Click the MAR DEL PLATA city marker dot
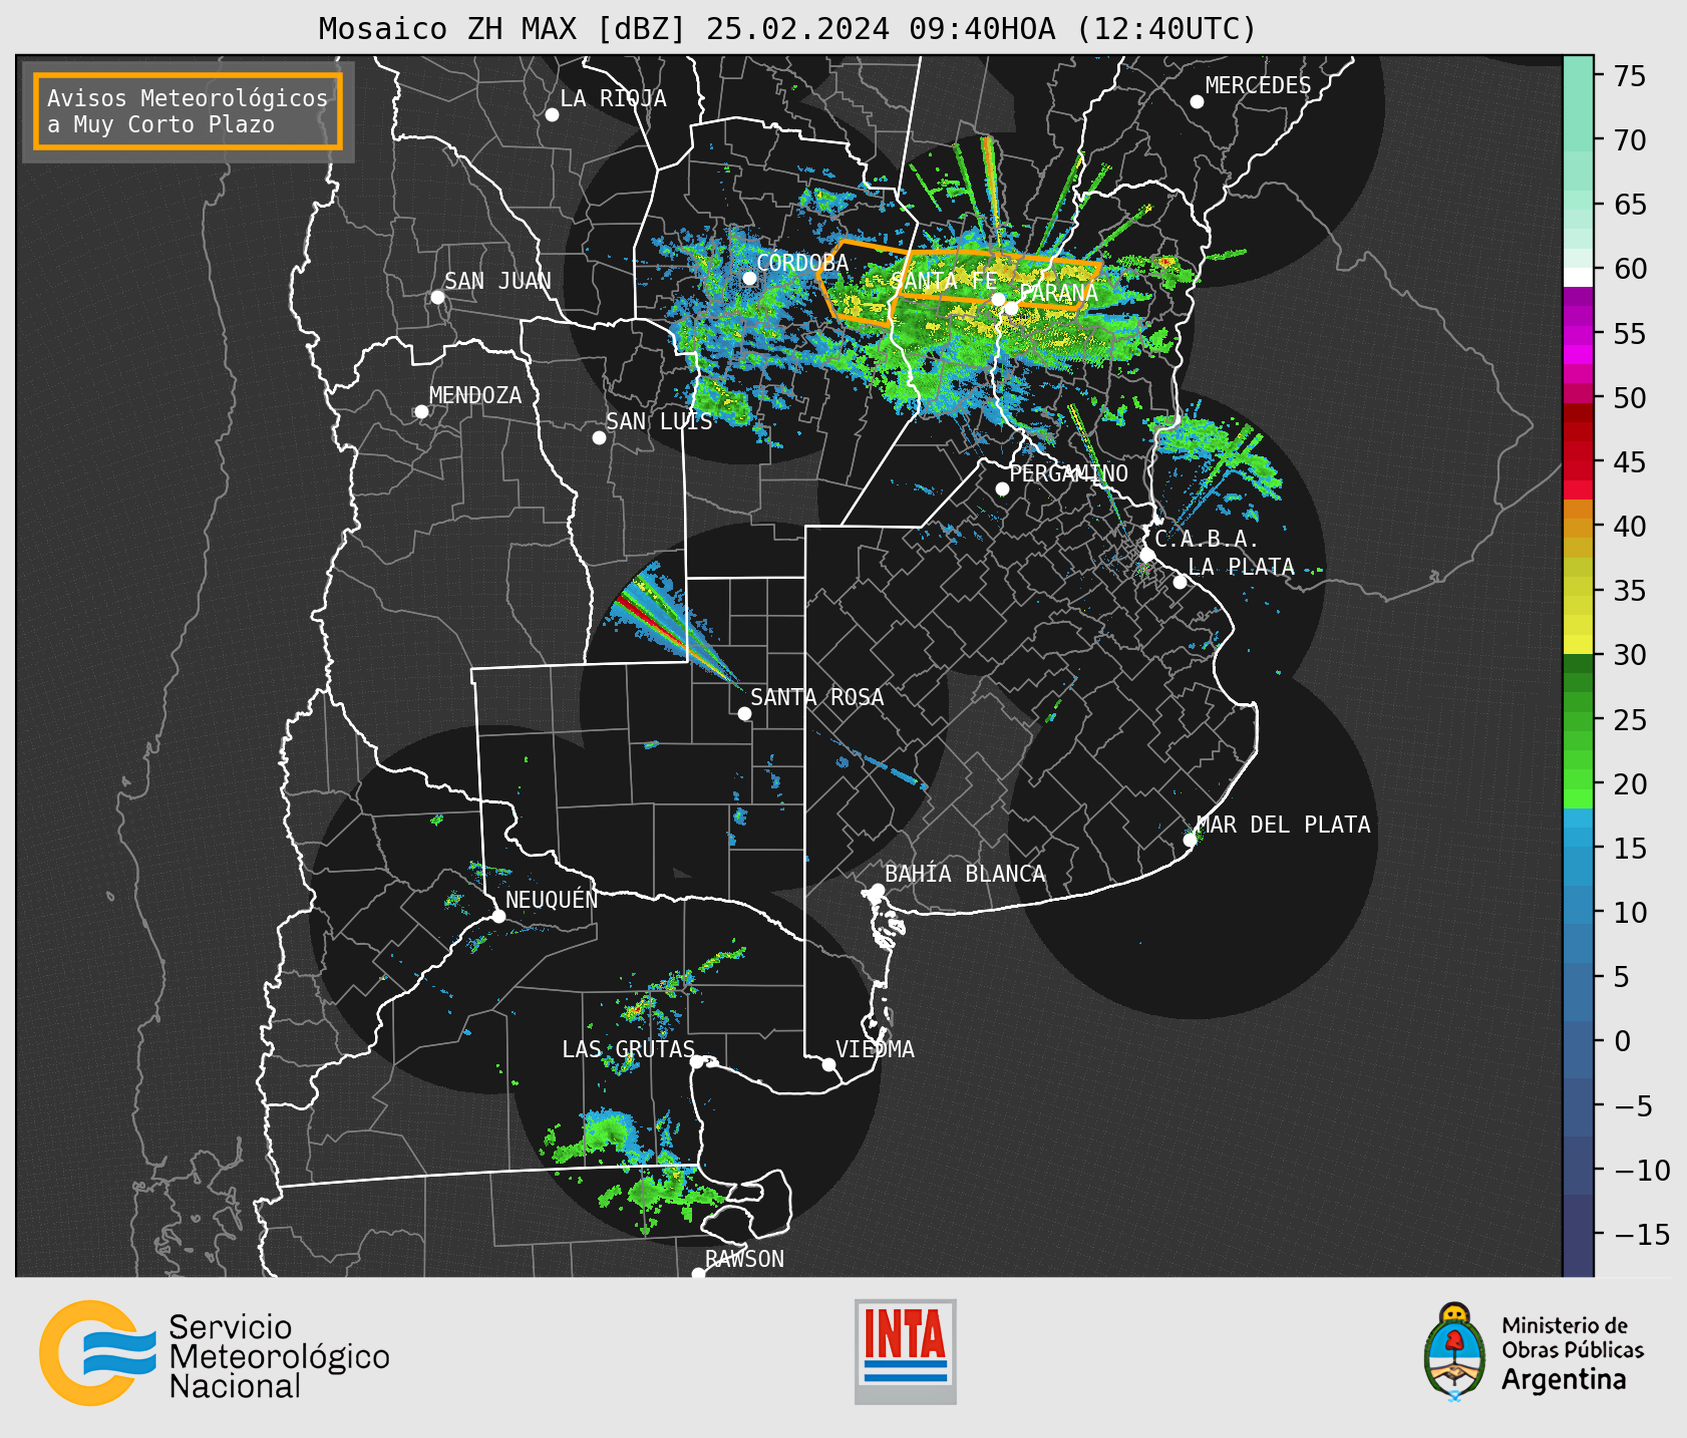The image size is (1687, 1438). point(1190,840)
